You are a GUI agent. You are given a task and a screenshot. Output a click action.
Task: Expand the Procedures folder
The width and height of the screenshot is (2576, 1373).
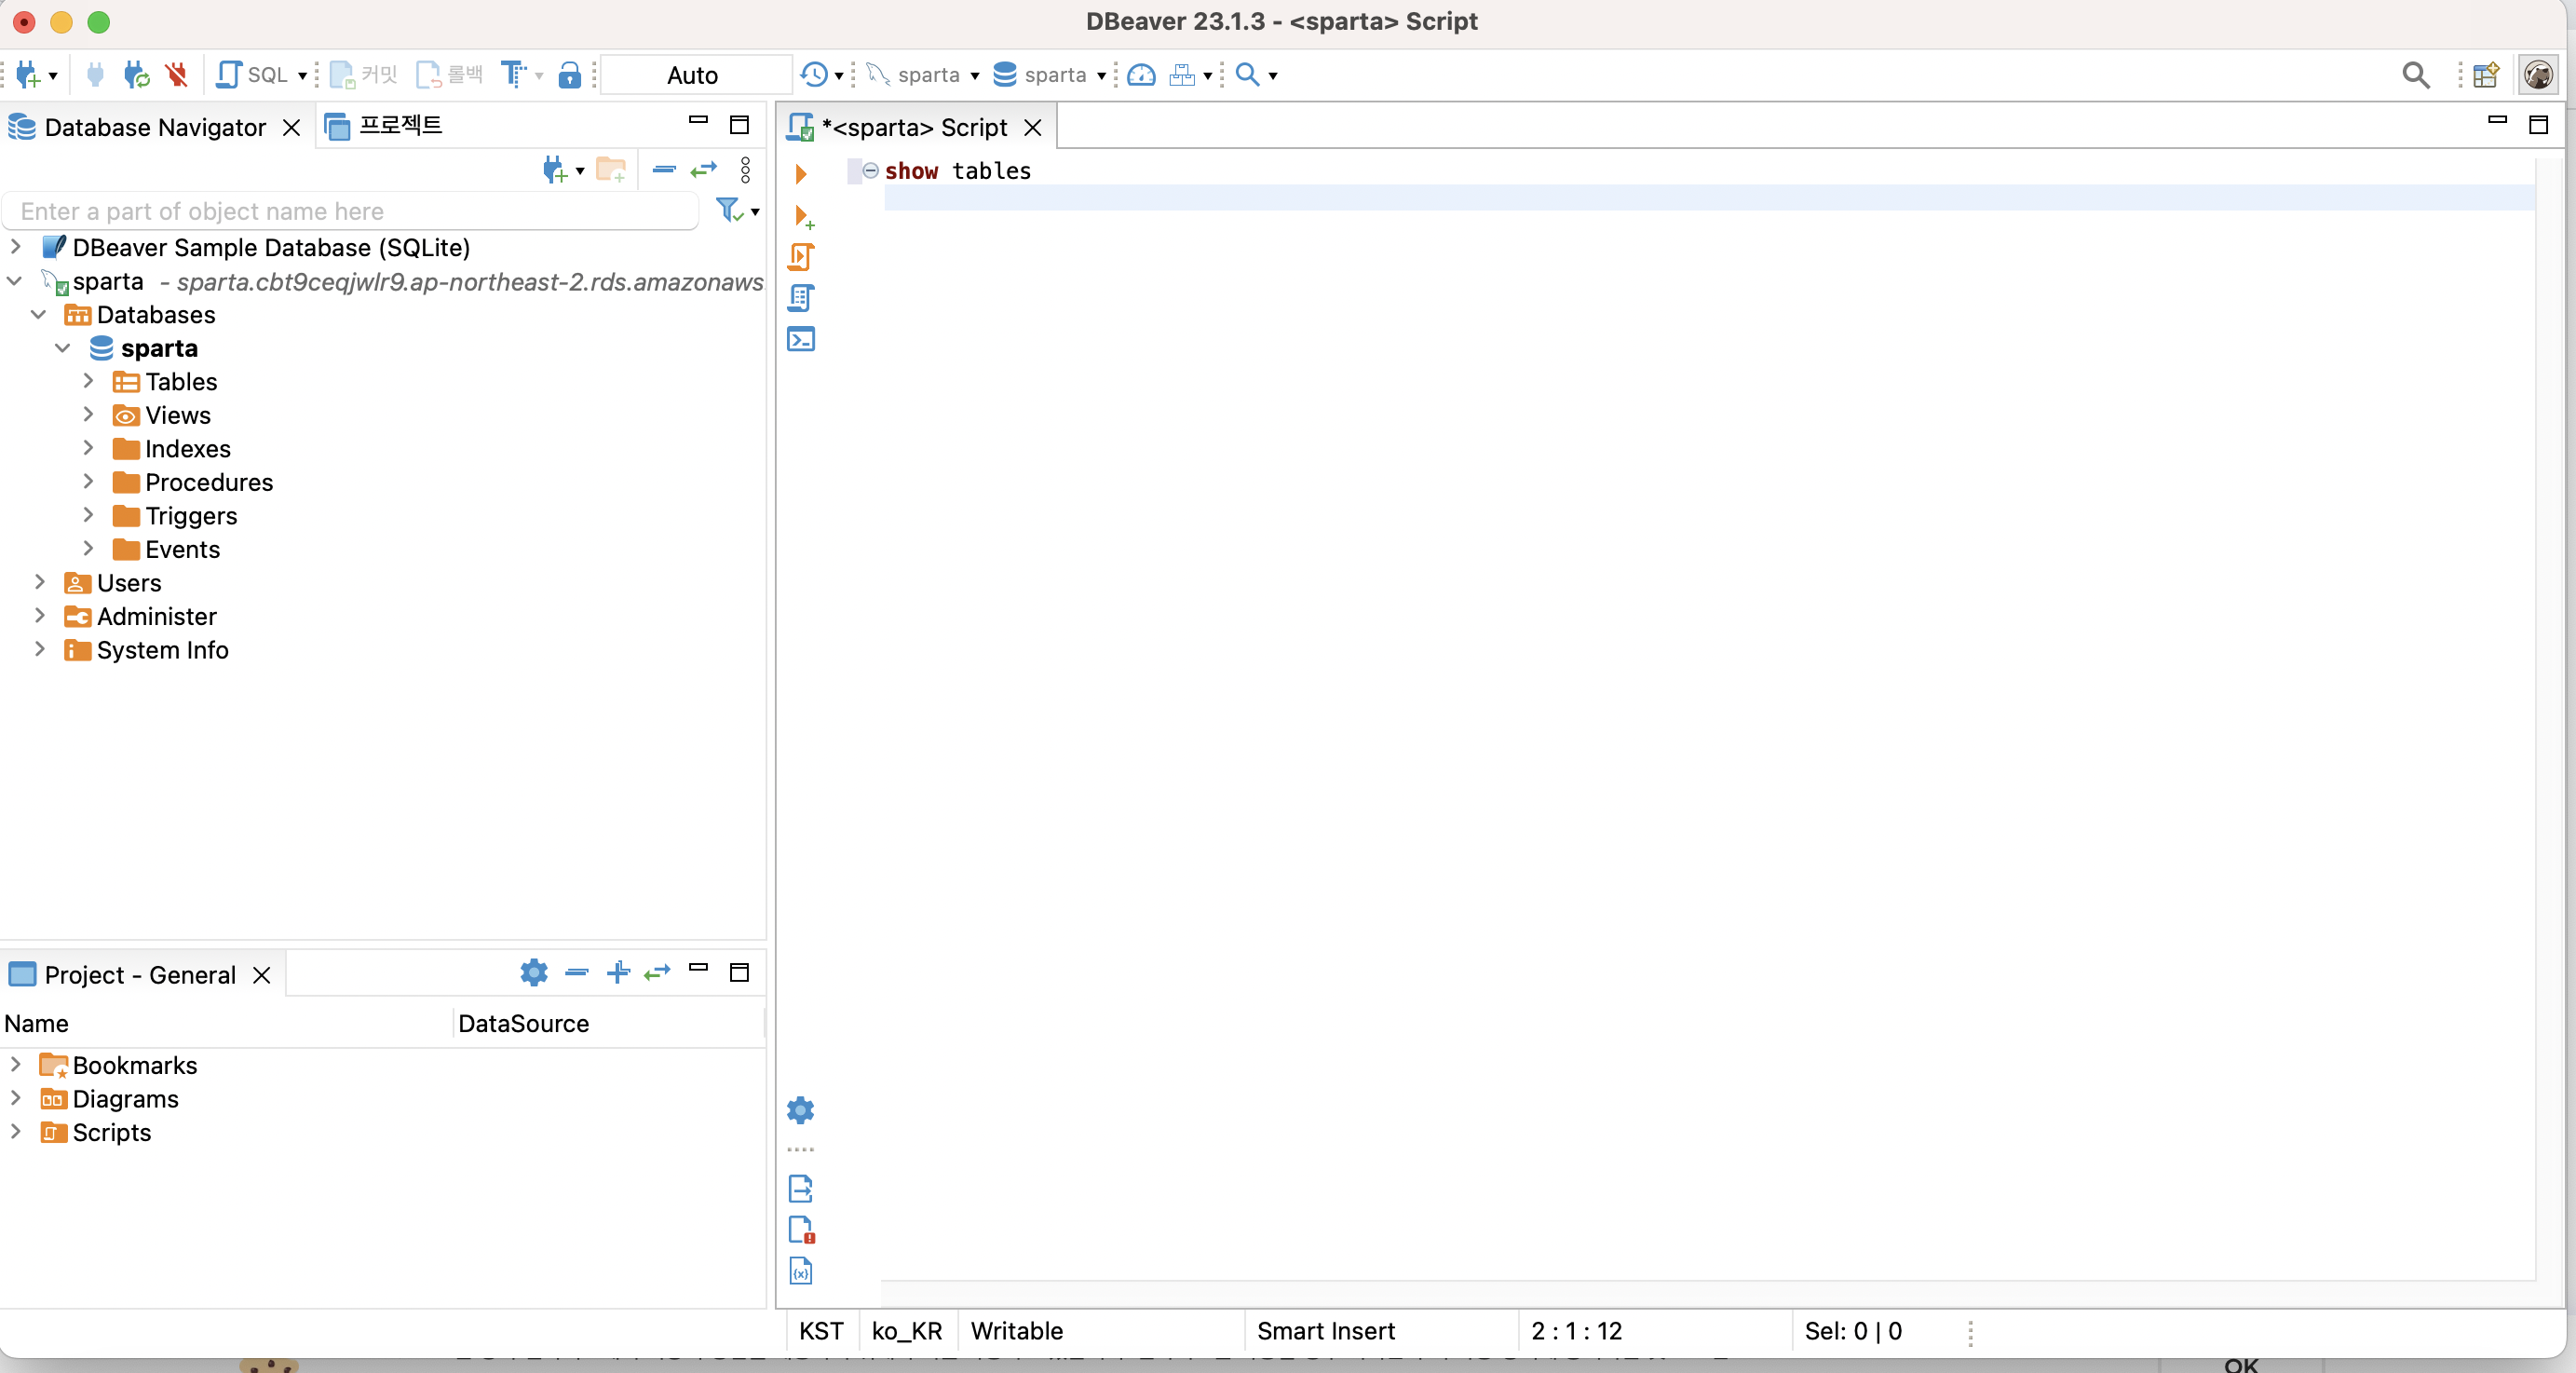pos(88,481)
